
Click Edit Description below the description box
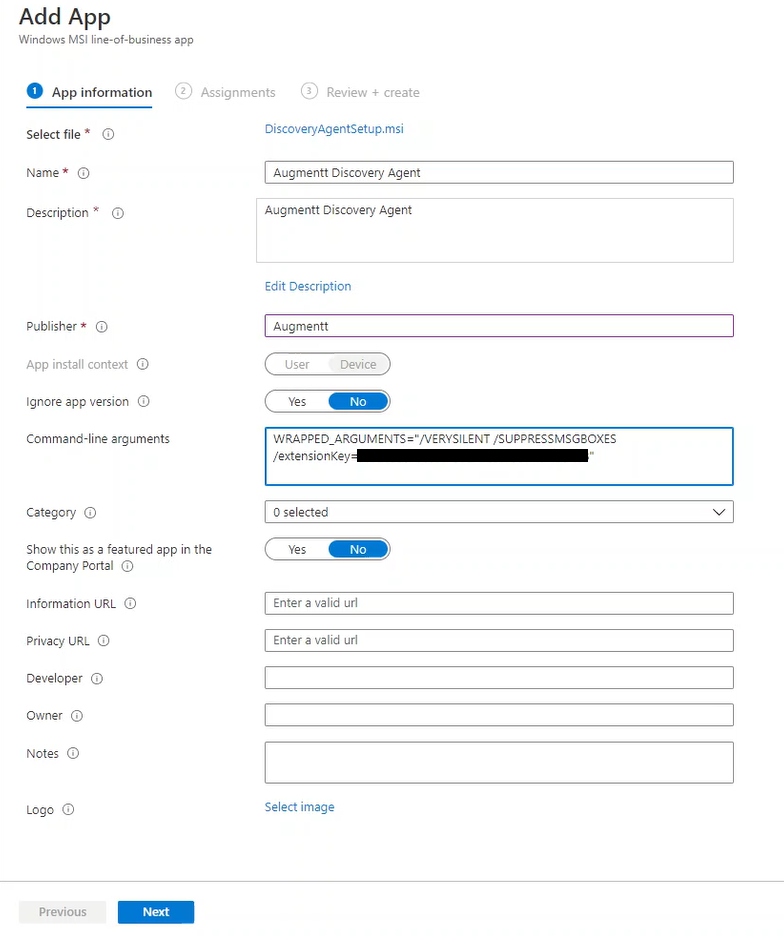pyautogui.click(x=307, y=286)
